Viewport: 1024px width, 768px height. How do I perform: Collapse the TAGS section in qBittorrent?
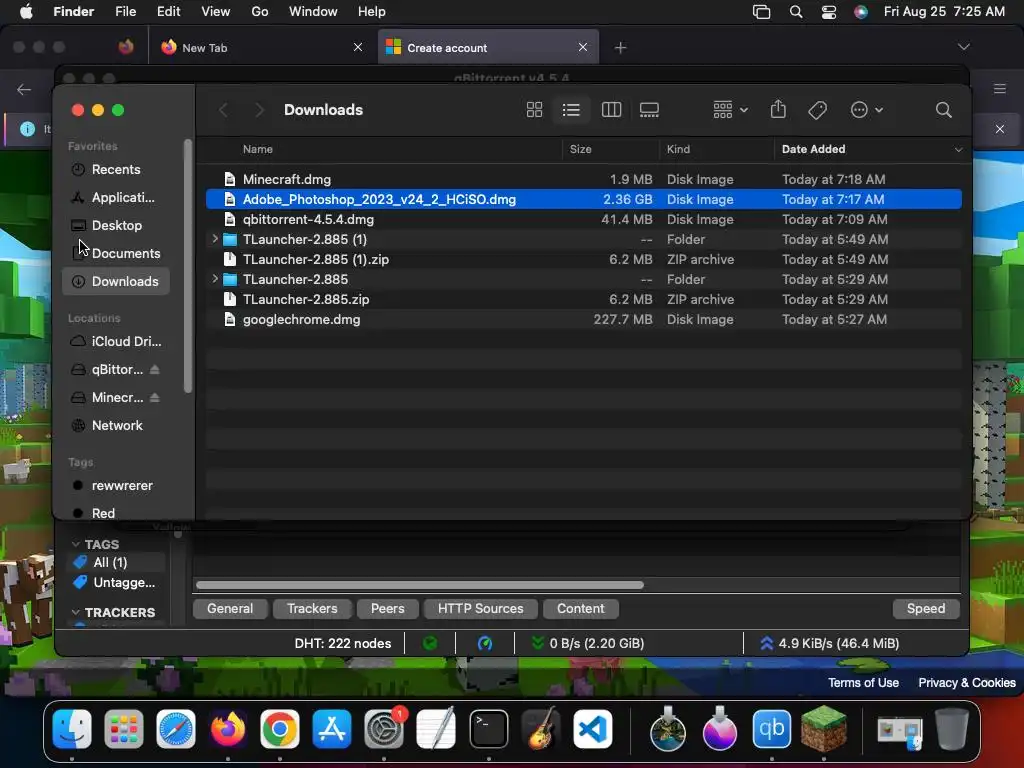[76, 544]
